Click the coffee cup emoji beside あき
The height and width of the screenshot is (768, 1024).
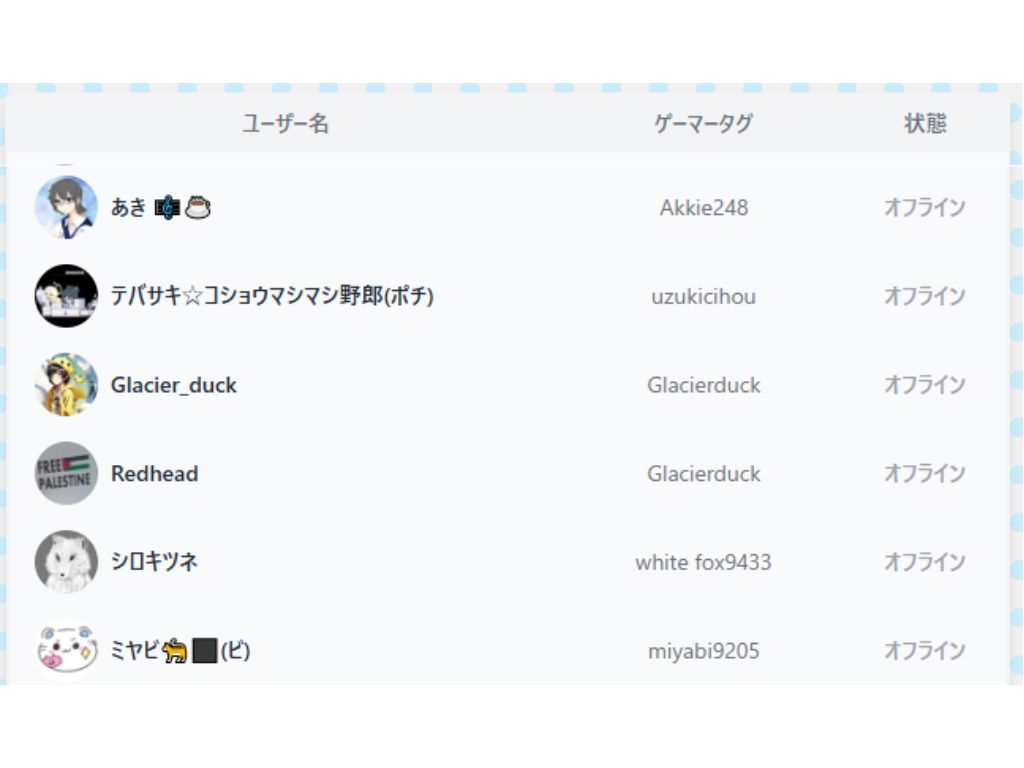(x=198, y=208)
